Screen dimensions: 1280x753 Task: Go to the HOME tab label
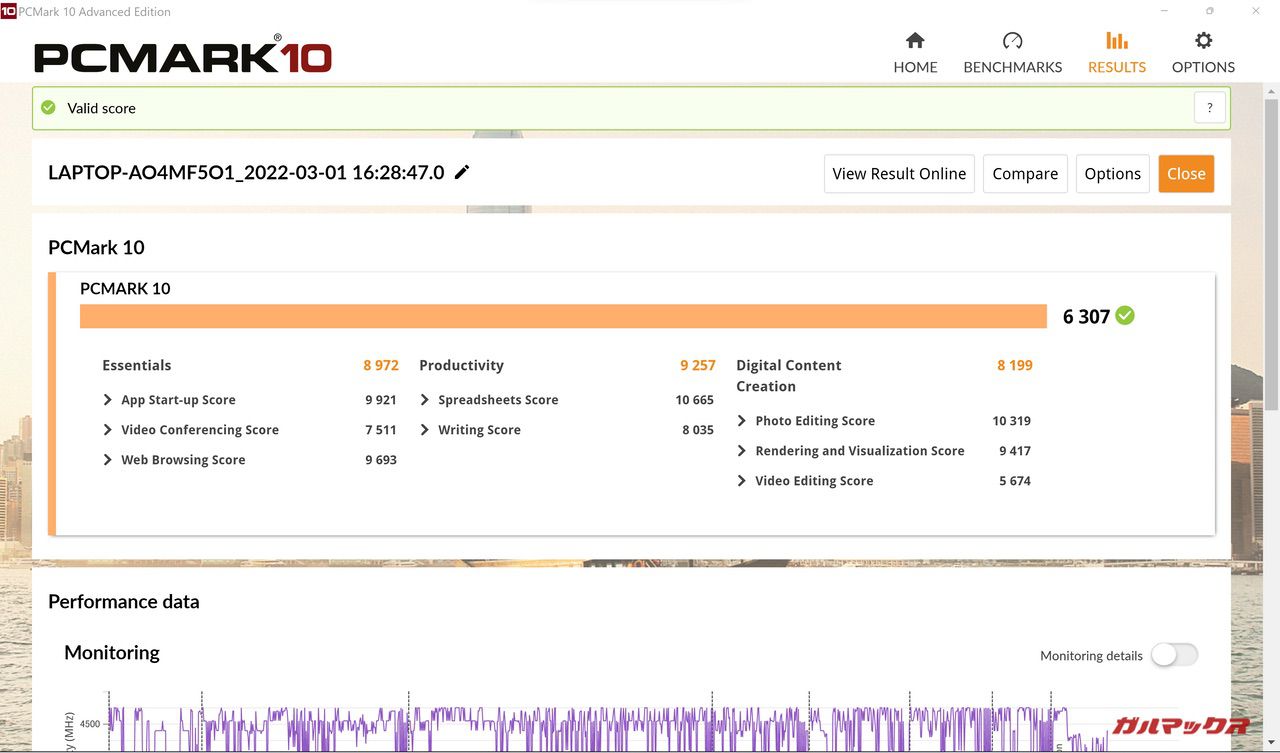click(x=915, y=67)
